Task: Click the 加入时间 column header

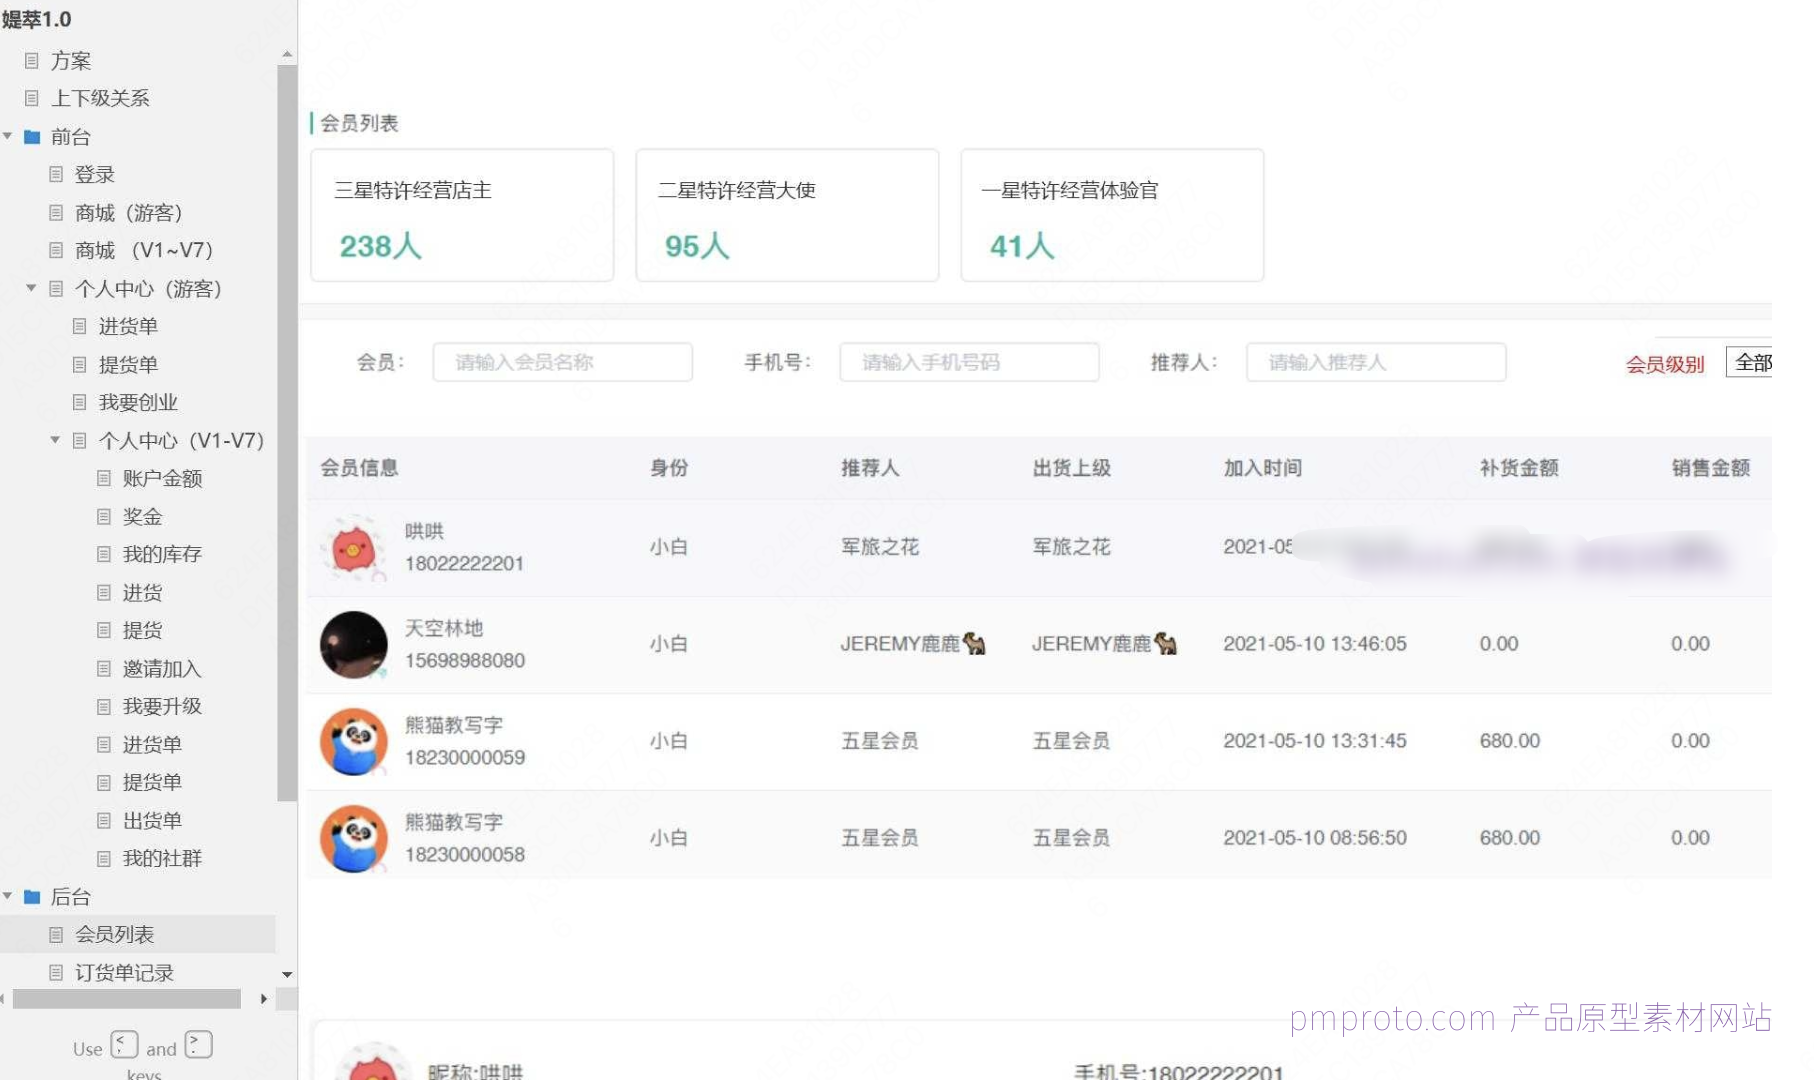Action: pos(1263,467)
